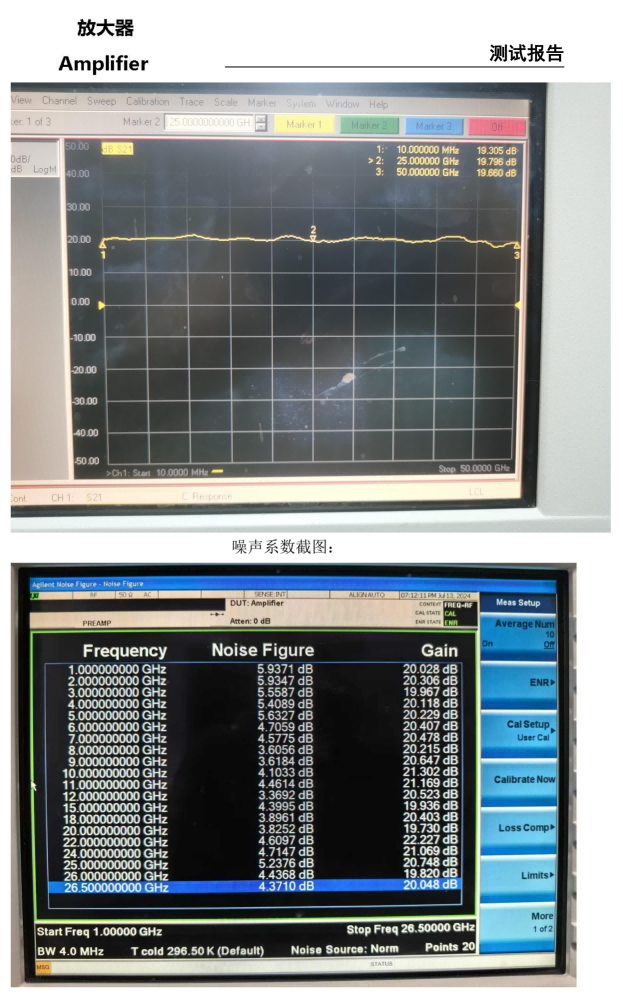
Task: Click the yellow Marker 1 button
Action: [x=304, y=125]
